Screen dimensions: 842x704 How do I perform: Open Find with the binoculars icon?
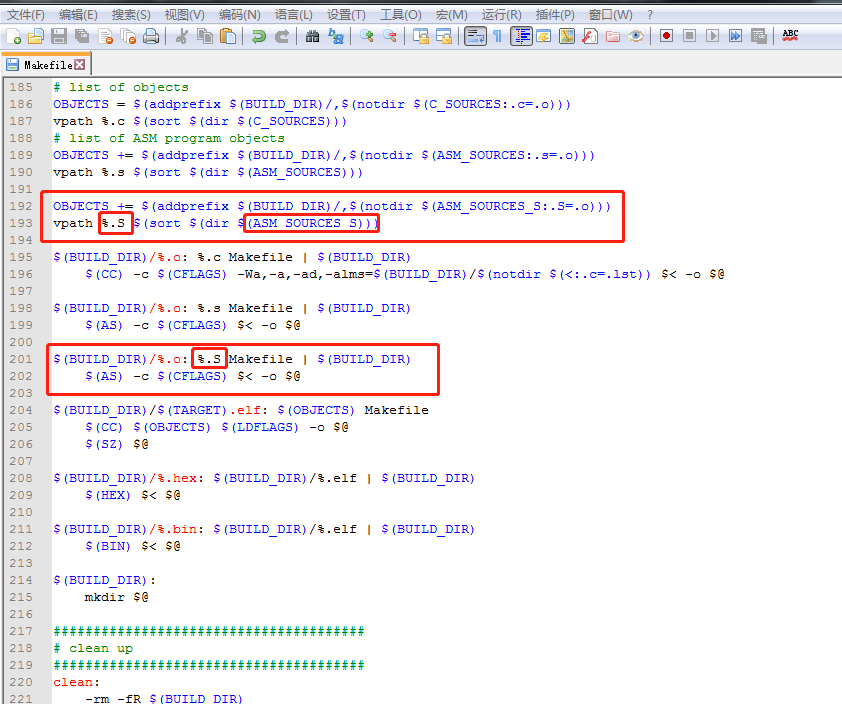(312, 36)
